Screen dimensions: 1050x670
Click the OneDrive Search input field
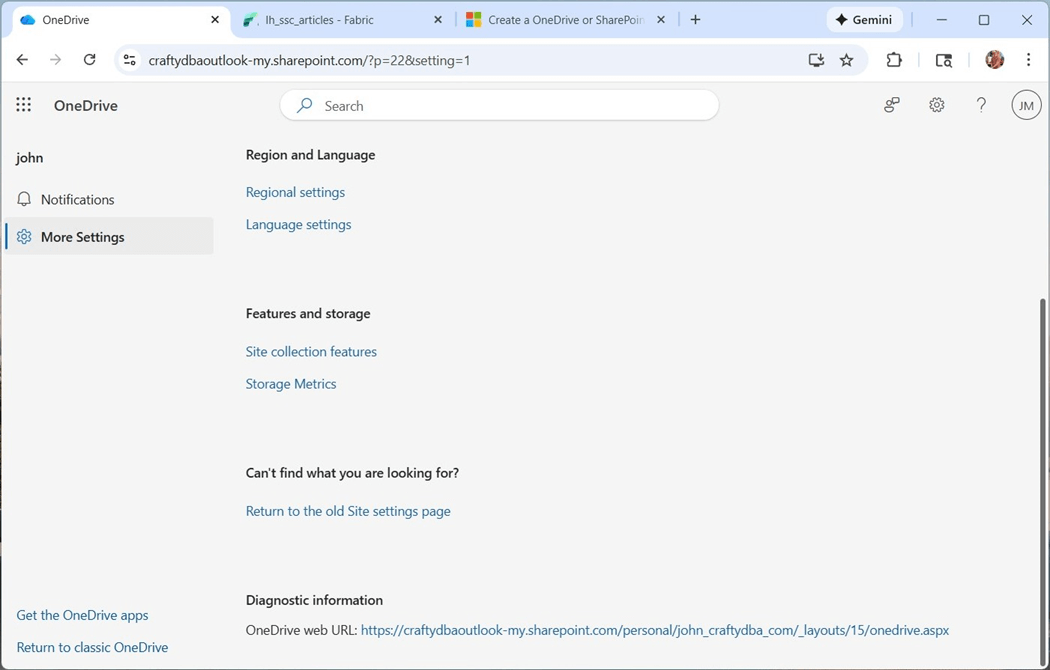point(510,105)
